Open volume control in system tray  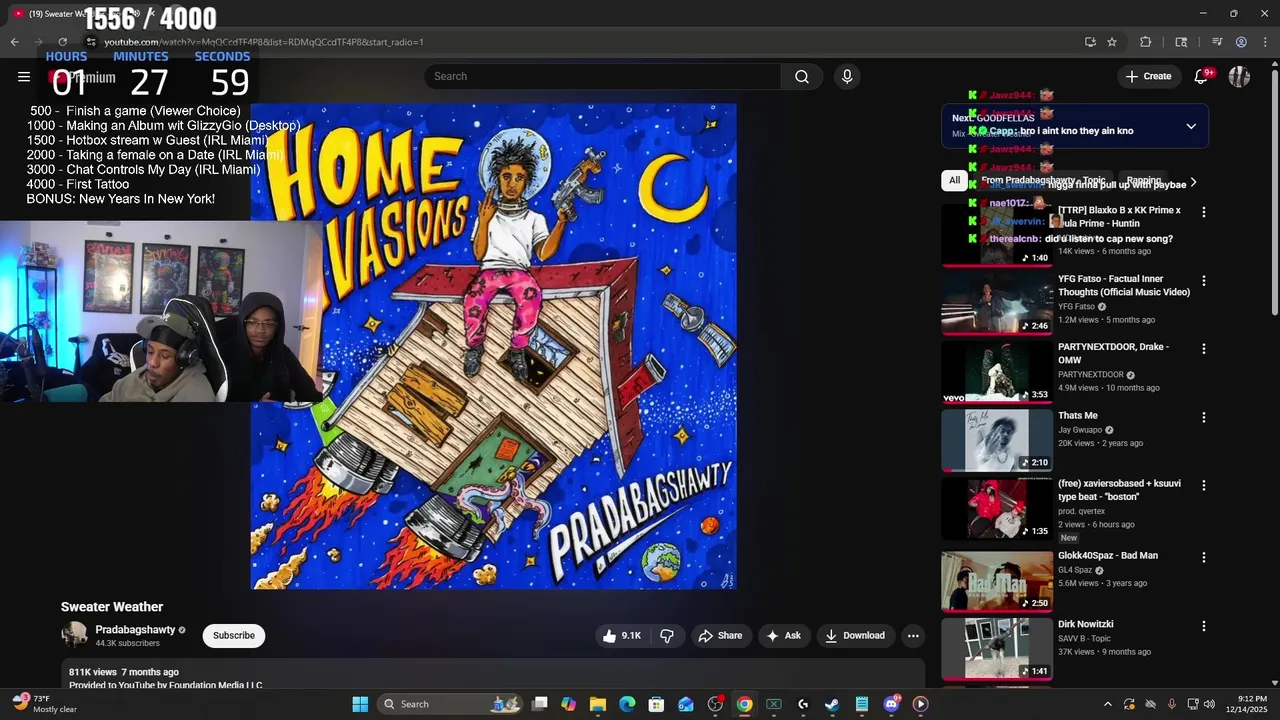1209,704
